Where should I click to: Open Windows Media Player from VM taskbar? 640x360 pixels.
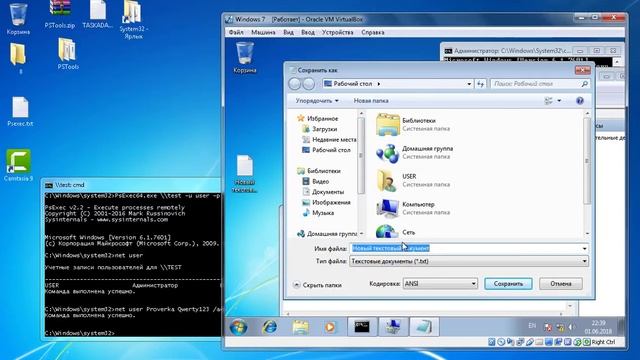(x=330, y=327)
